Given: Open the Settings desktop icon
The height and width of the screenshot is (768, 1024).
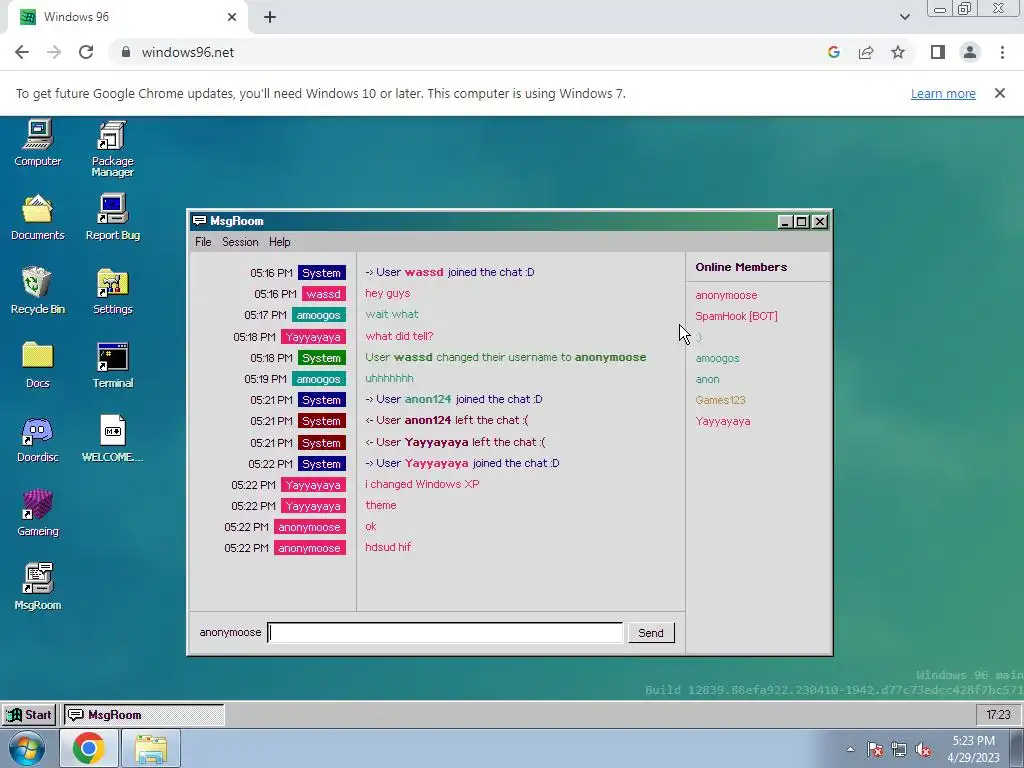Looking at the screenshot, I should [112, 291].
